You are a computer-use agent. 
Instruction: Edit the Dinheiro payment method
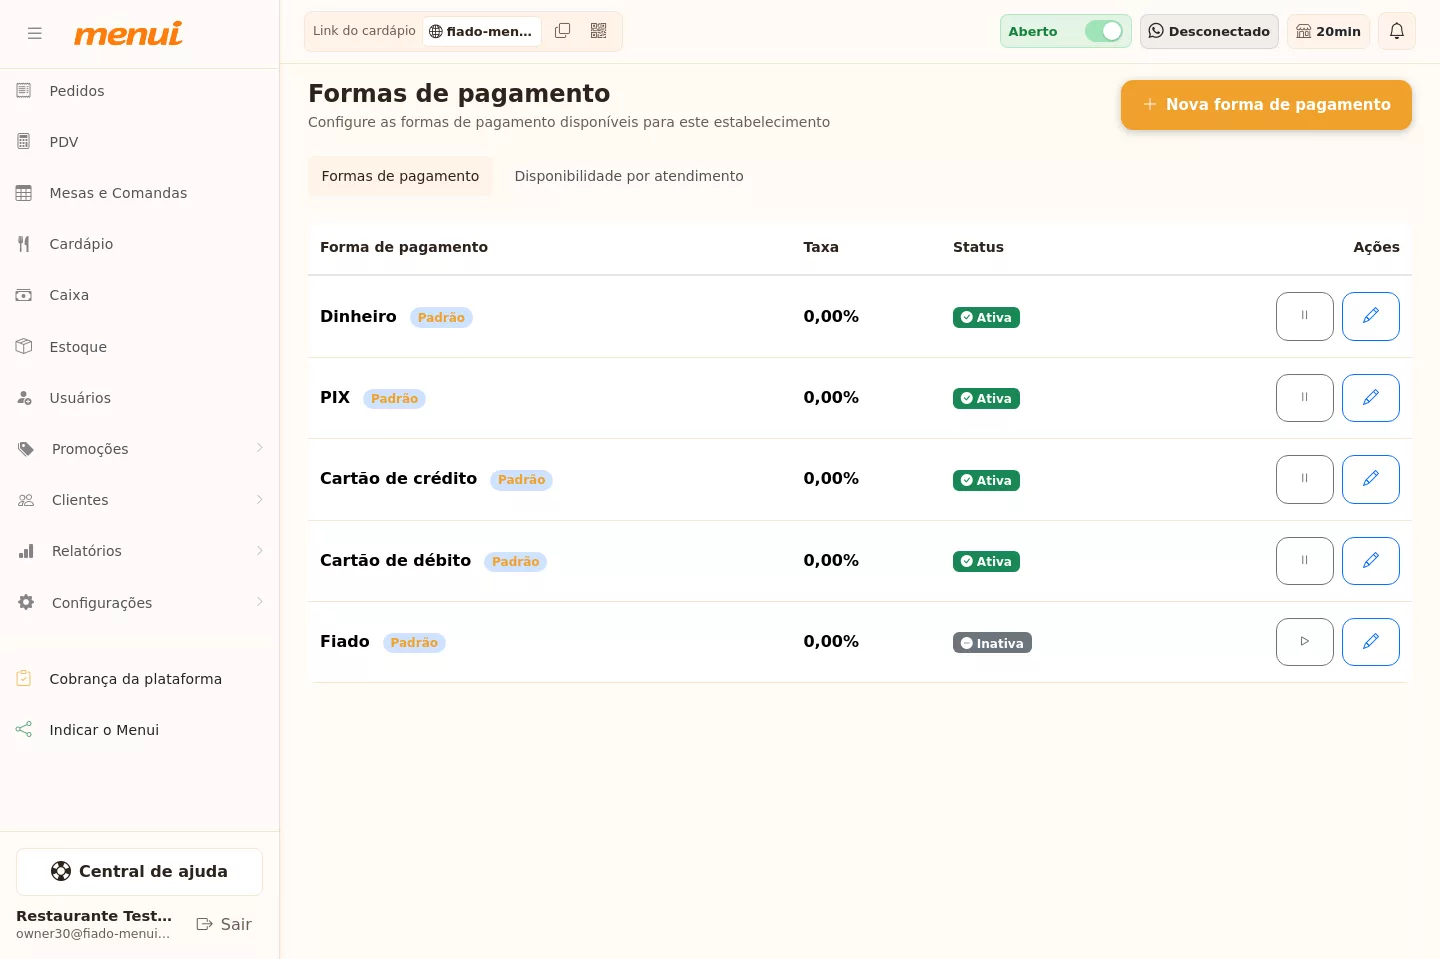click(1370, 316)
